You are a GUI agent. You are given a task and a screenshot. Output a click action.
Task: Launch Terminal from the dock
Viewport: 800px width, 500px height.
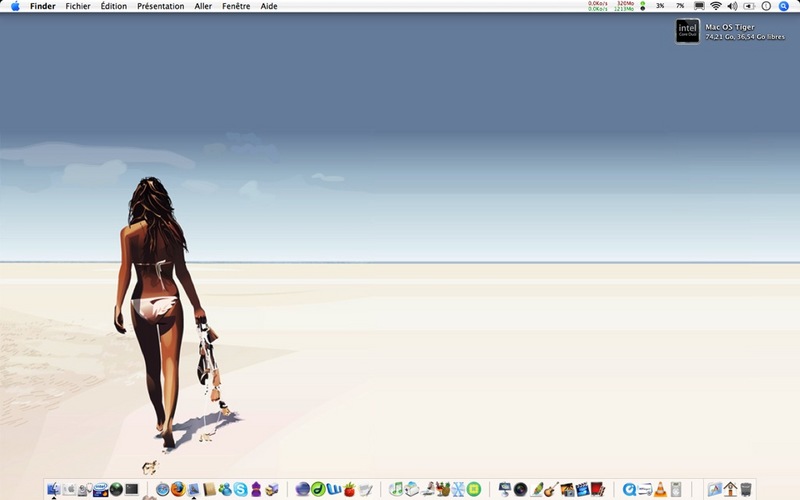[132, 489]
